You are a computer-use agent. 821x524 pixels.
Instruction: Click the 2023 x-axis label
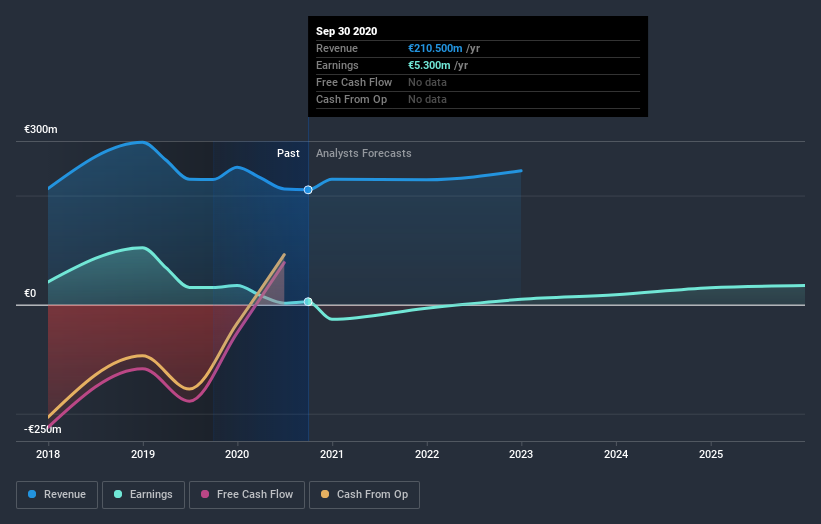[521, 454]
